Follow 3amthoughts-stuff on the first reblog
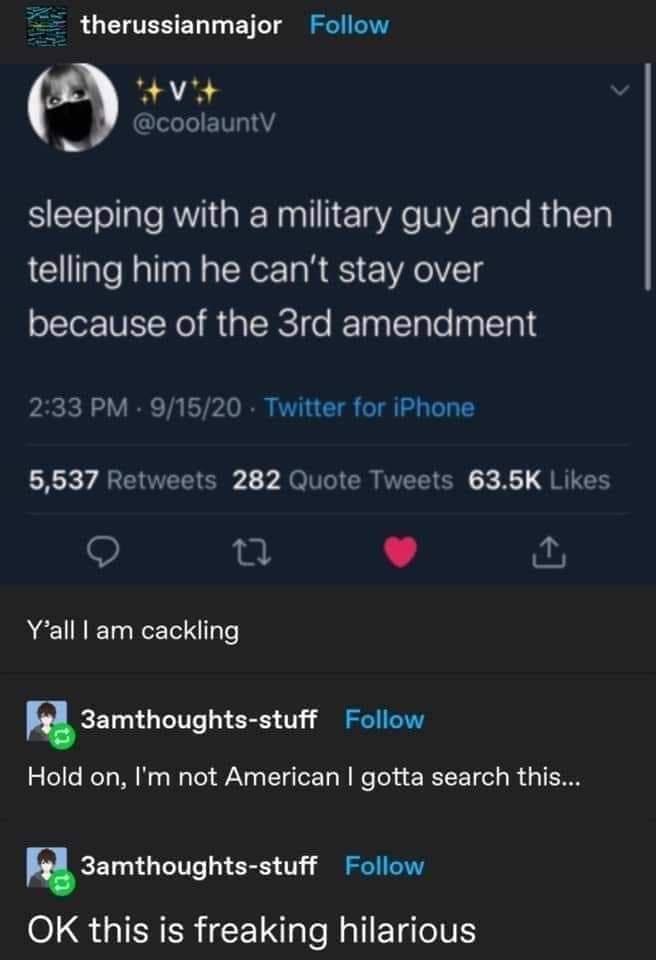 tap(384, 719)
